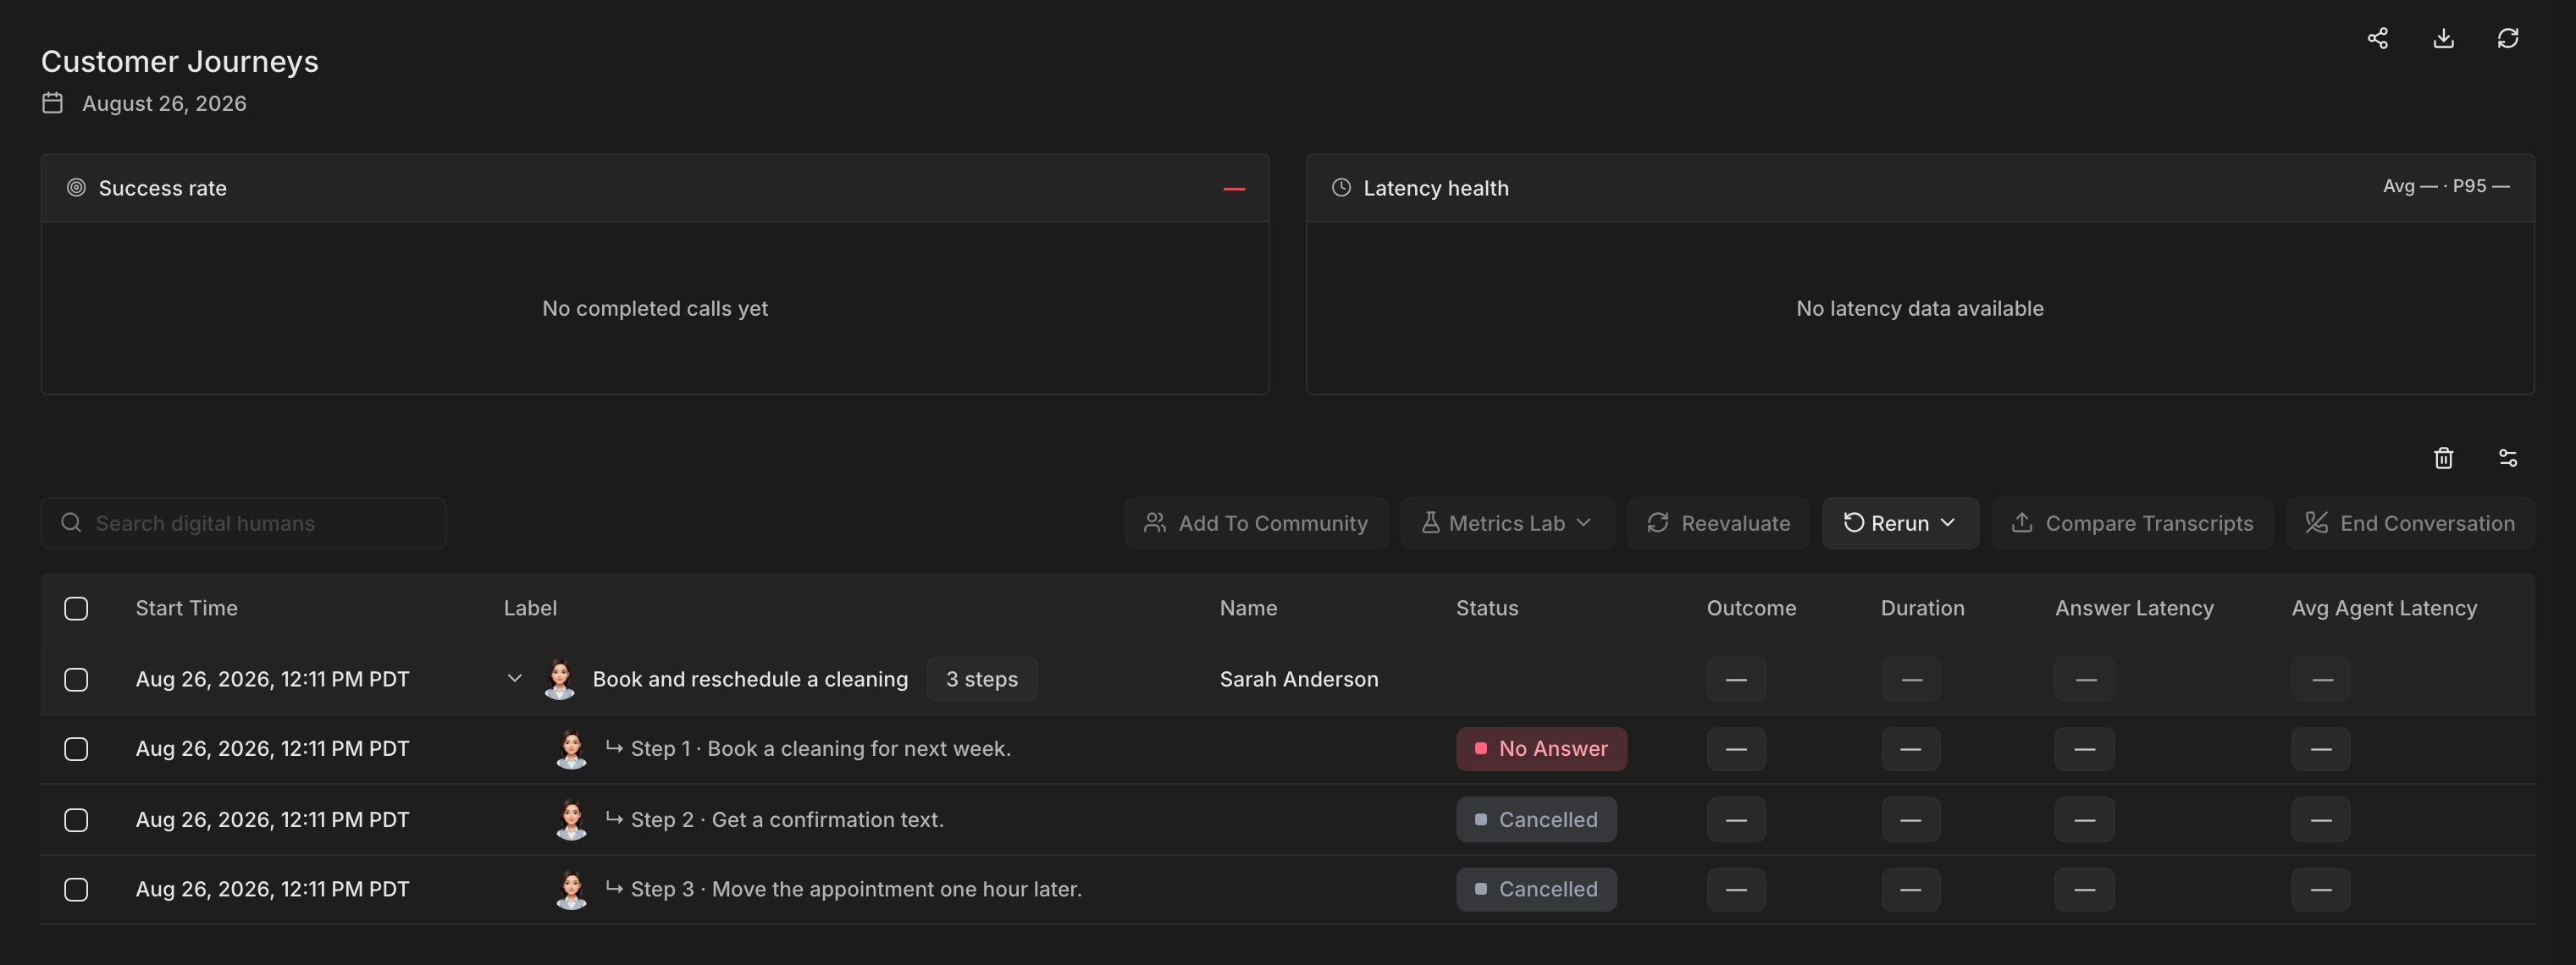Click the trash delete icon
2576x965 pixels.
[2443, 458]
